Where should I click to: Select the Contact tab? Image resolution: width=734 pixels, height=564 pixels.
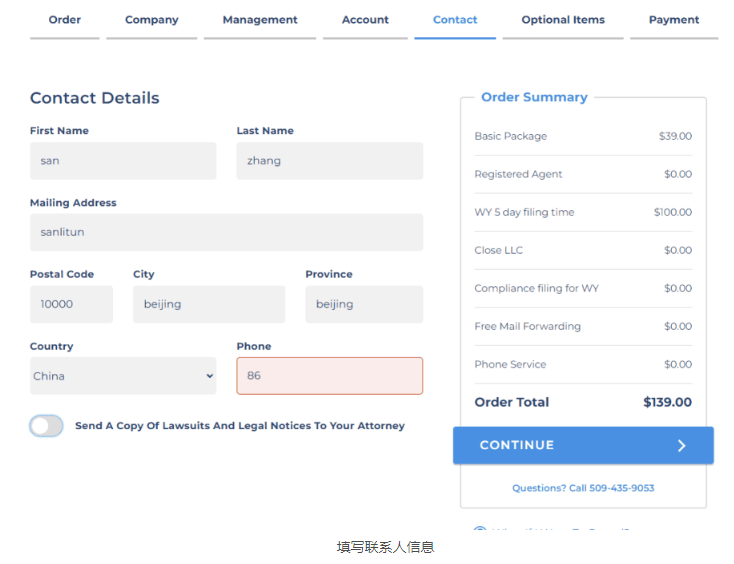[455, 20]
